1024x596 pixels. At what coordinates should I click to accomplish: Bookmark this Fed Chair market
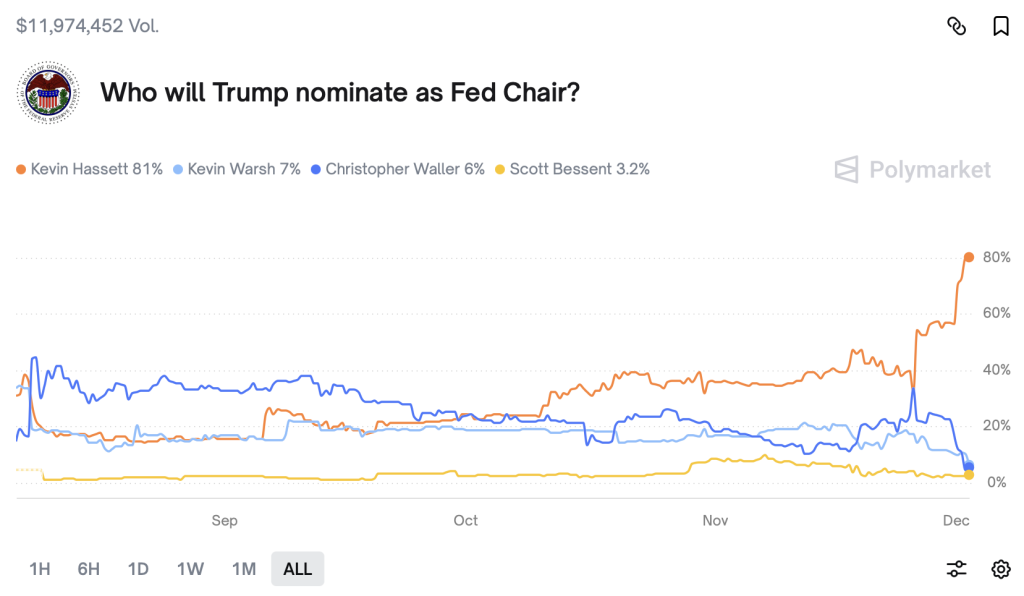[1000, 26]
